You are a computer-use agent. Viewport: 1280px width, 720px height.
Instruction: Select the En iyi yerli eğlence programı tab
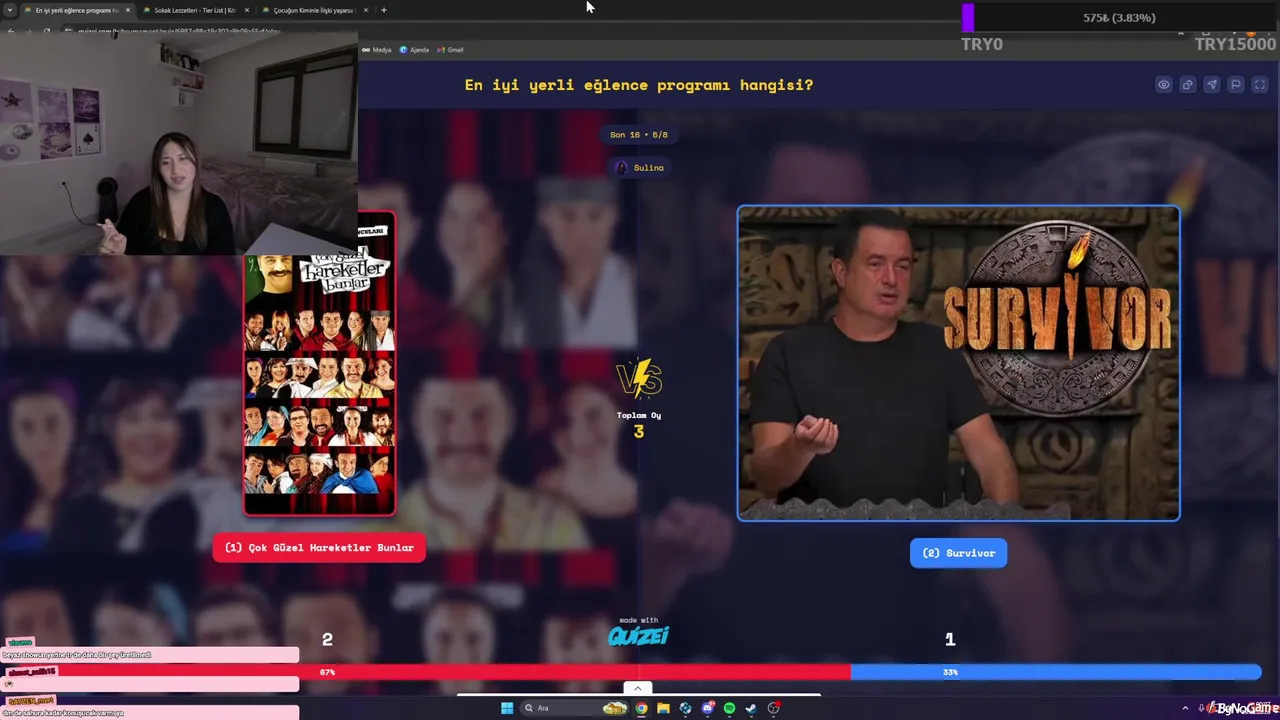[76, 10]
